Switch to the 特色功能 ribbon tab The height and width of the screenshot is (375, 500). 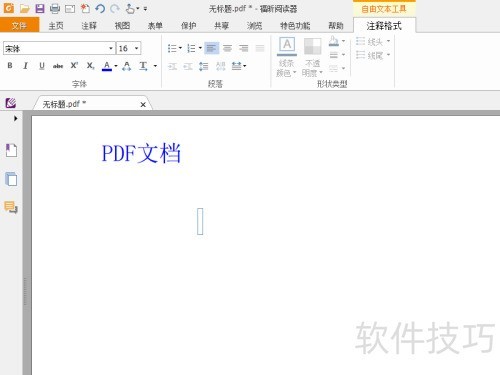(295, 26)
